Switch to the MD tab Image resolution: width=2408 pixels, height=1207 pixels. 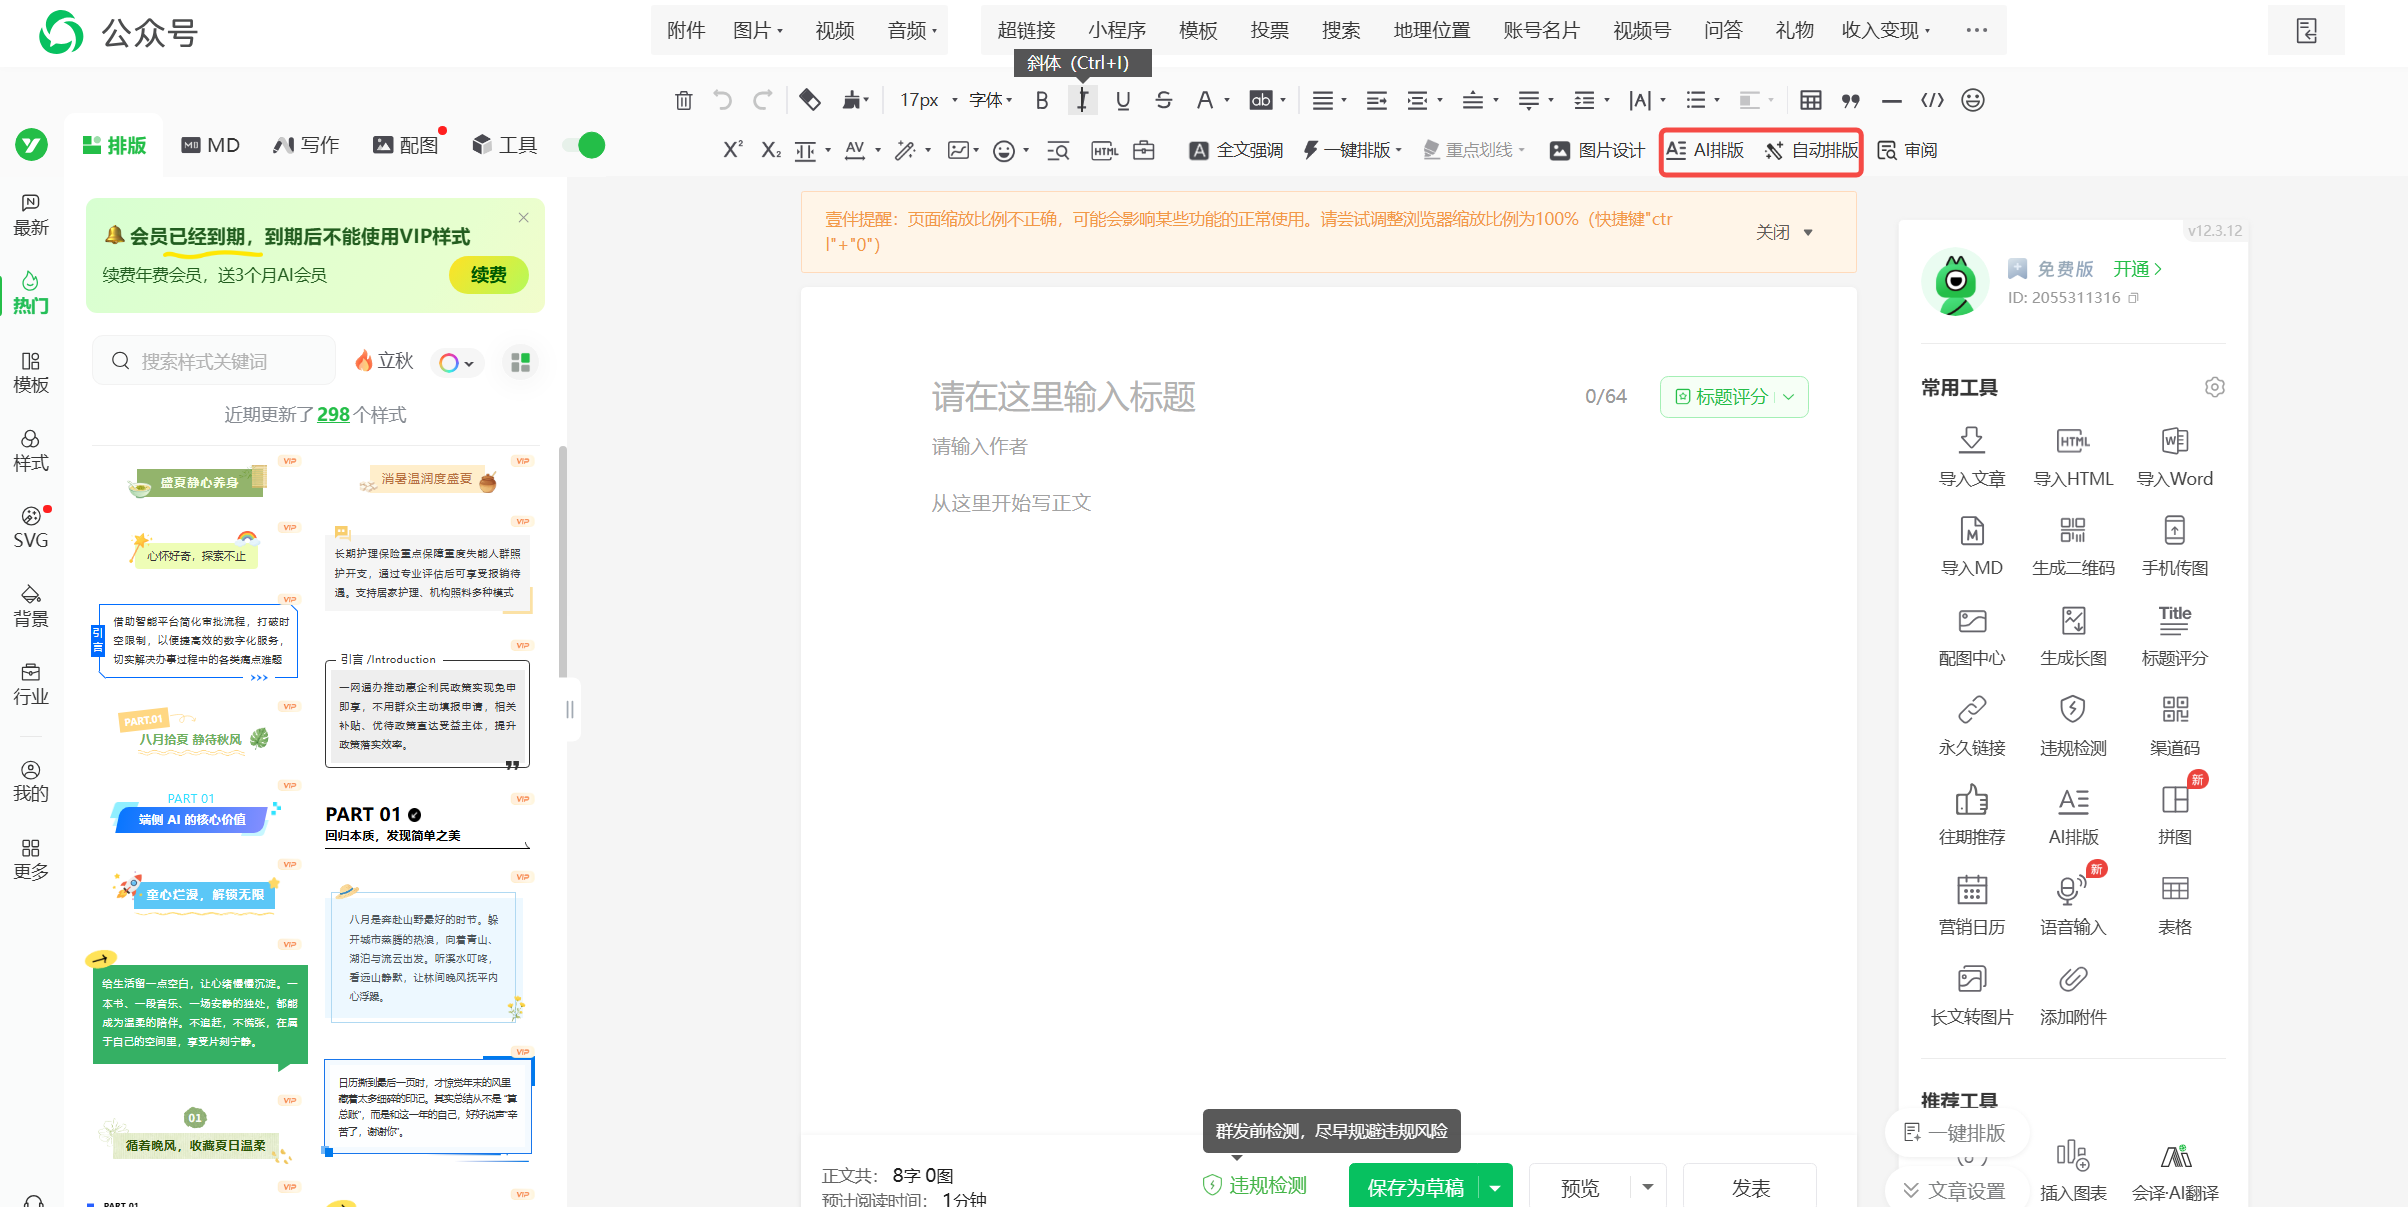tap(211, 146)
